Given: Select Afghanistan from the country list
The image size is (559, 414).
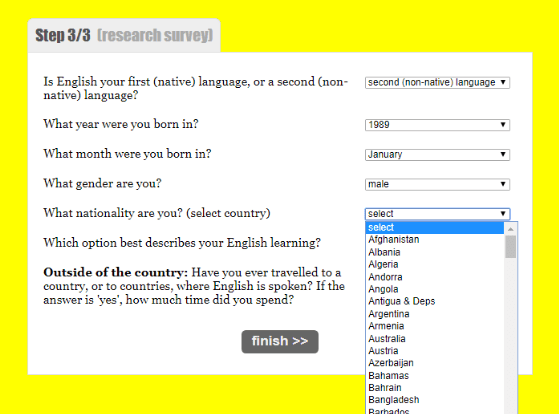Looking at the screenshot, I should tap(435, 240).
